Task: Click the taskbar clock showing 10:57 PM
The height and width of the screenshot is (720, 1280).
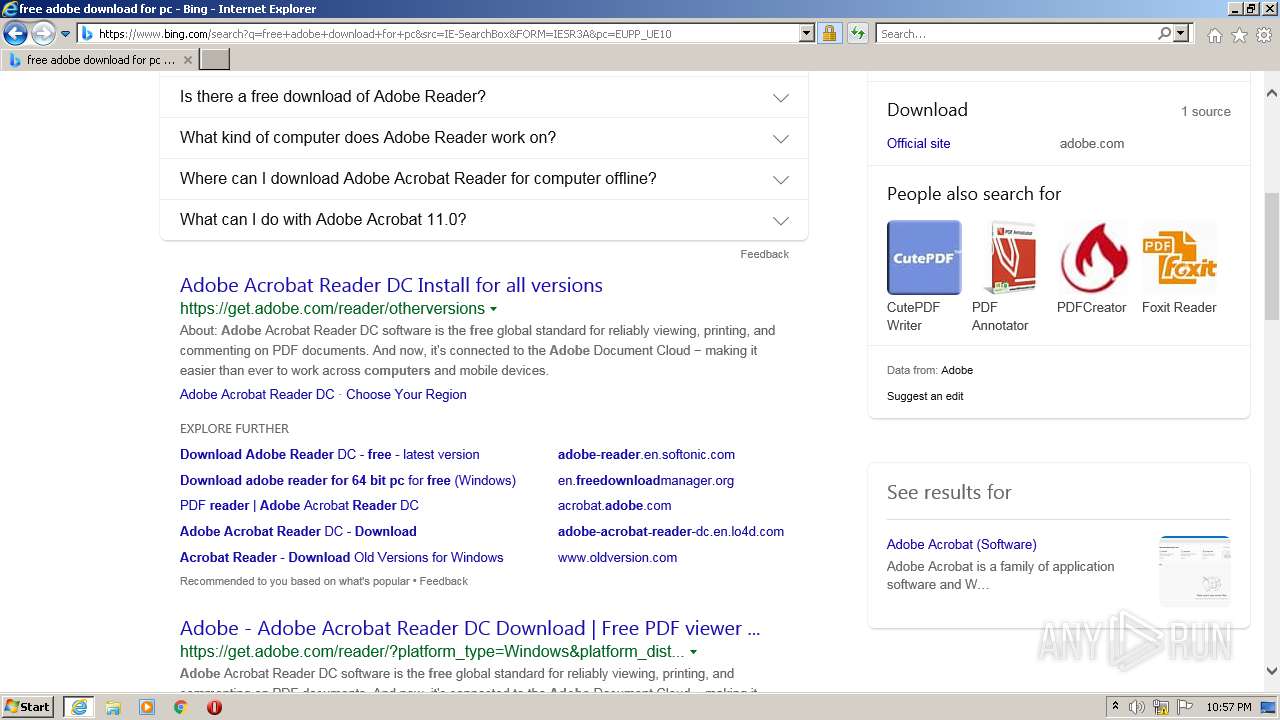Action: point(1229,707)
